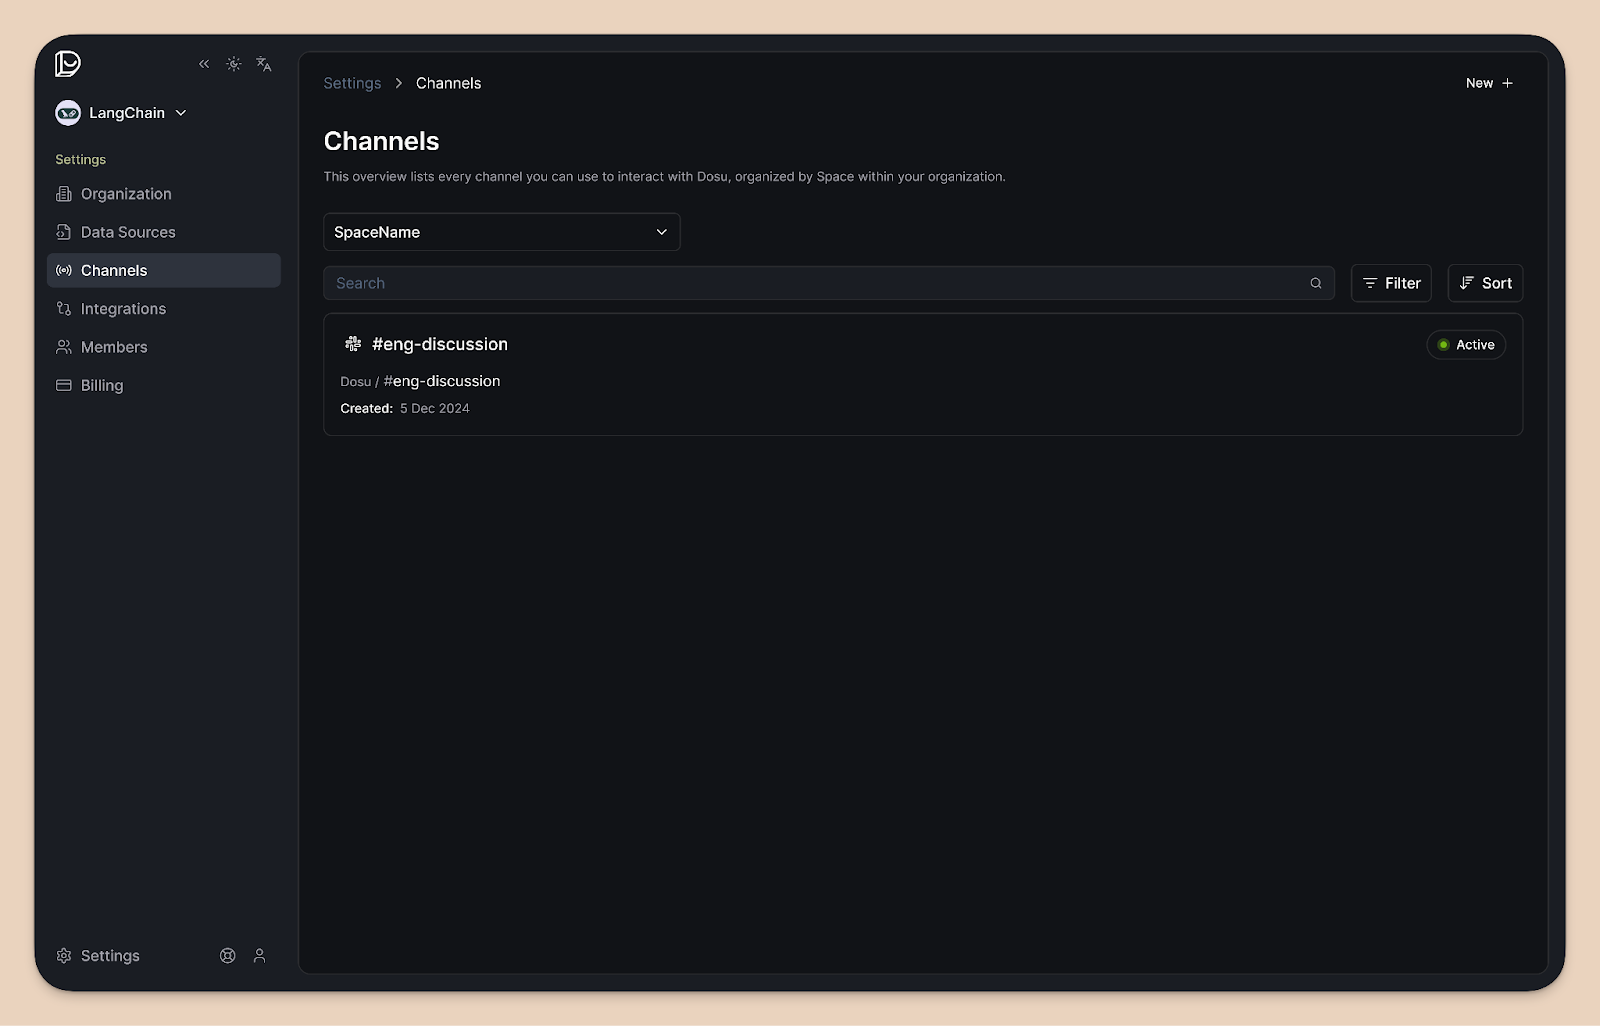Viewport: 1600px width, 1026px height.
Task: Open the Integrations page
Action: (x=123, y=309)
